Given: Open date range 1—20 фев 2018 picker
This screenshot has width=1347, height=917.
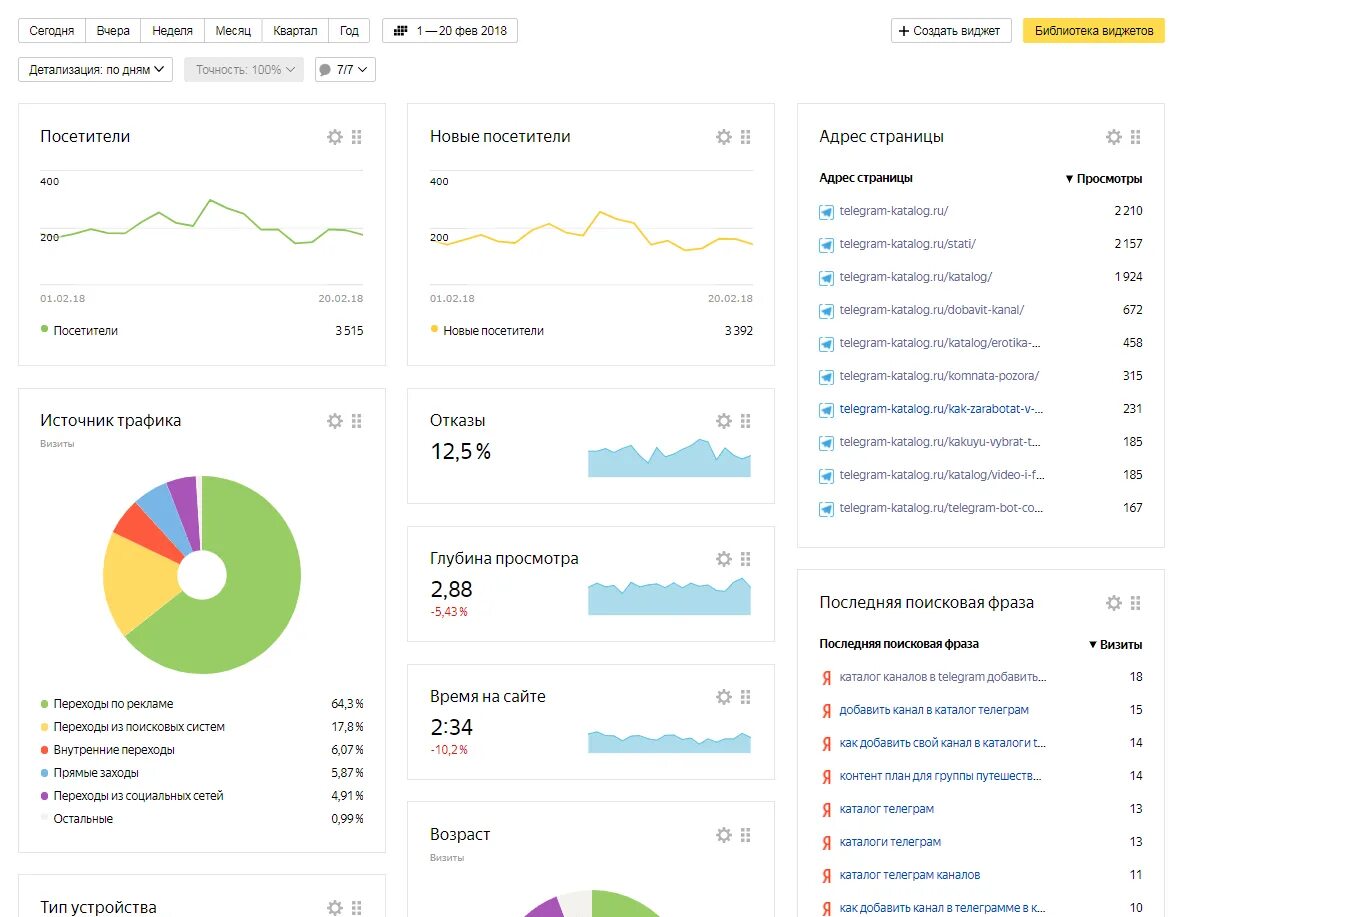Looking at the screenshot, I should [x=450, y=31].
